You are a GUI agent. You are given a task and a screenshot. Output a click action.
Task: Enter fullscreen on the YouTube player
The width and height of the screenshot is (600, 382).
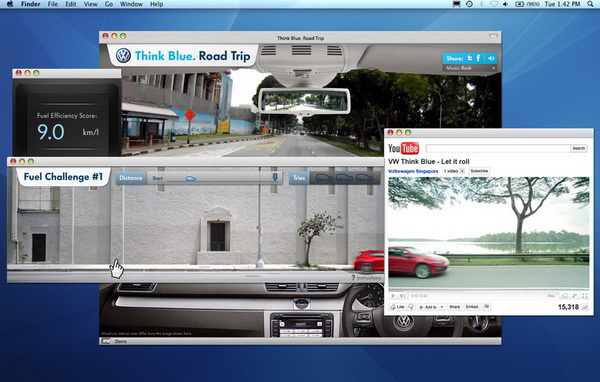pyautogui.click(x=584, y=295)
